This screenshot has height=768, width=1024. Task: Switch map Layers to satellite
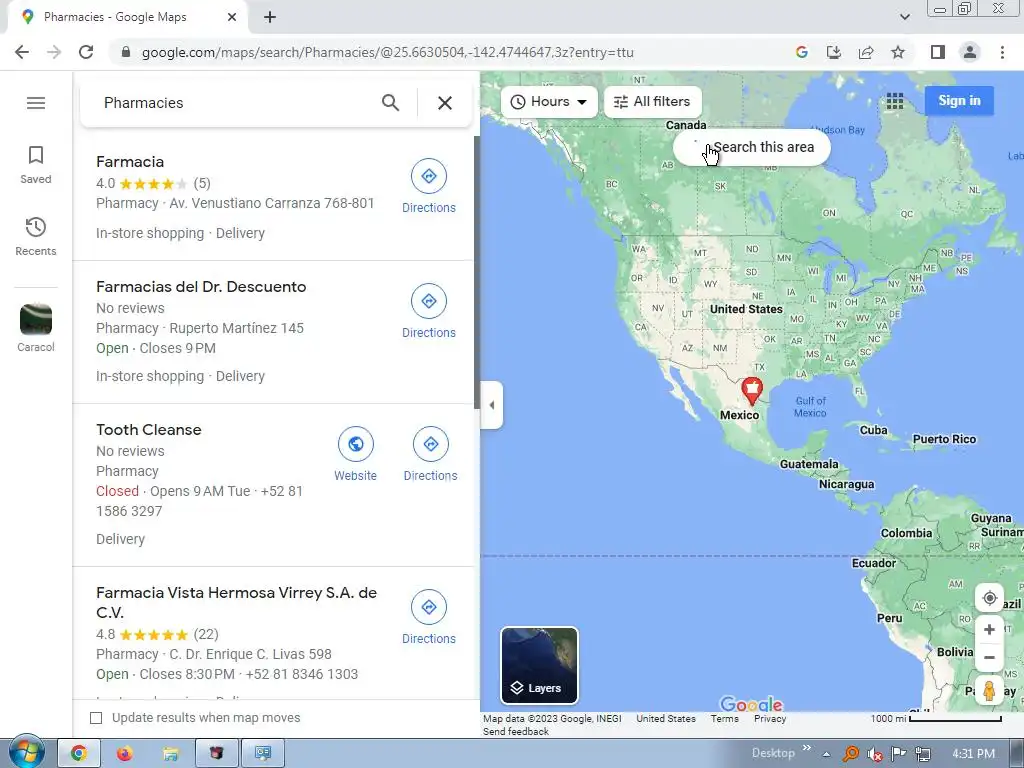click(x=539, y=665)
